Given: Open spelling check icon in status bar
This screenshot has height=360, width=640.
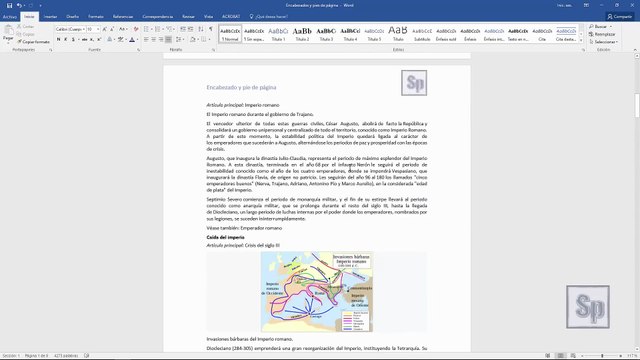Looking at the screenshot, I should (87, 356).
